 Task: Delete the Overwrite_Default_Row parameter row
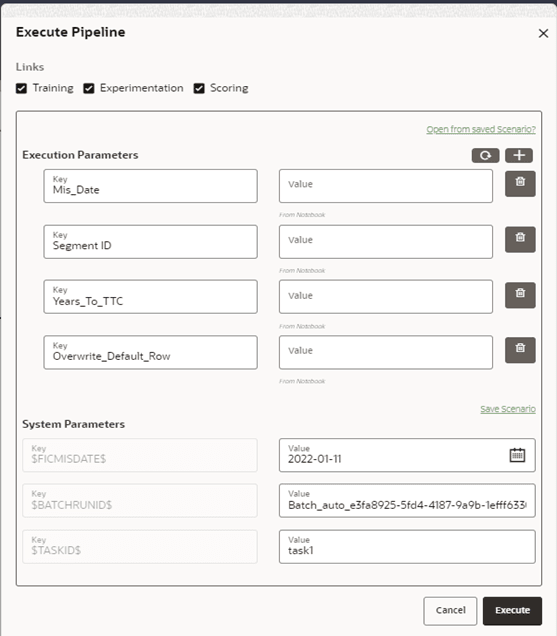tap(520, 350)
